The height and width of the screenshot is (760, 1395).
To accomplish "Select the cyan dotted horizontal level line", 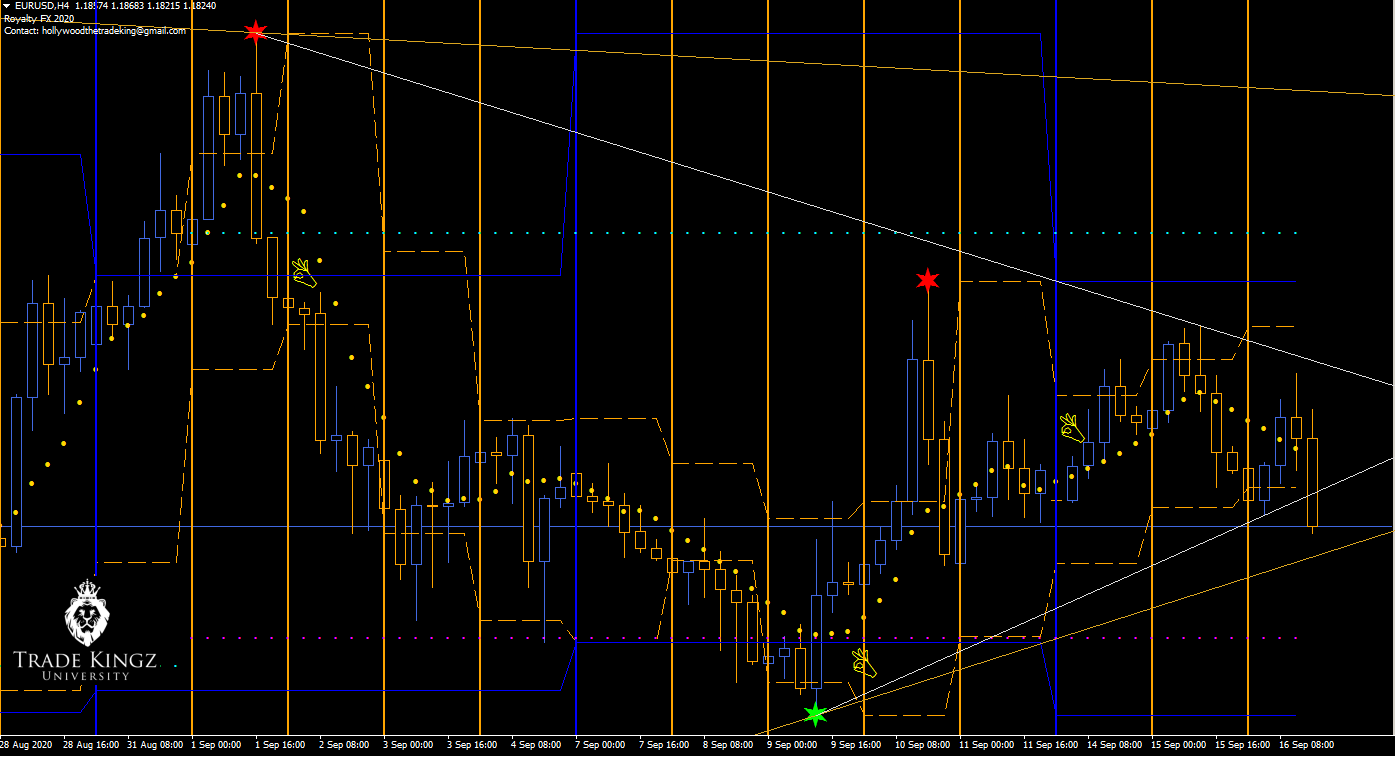I will pyautogui.click(x=700, y=233).
